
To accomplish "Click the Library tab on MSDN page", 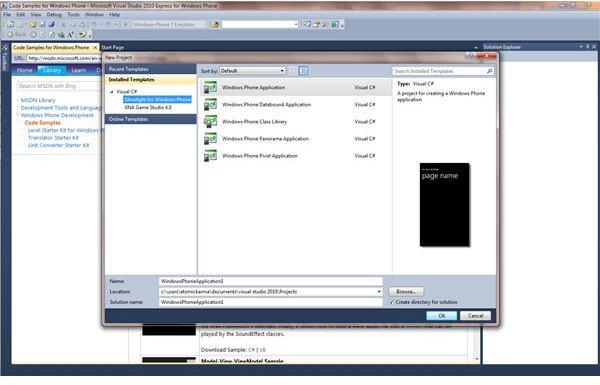I will pyautogui.click(x=52, y=70).
